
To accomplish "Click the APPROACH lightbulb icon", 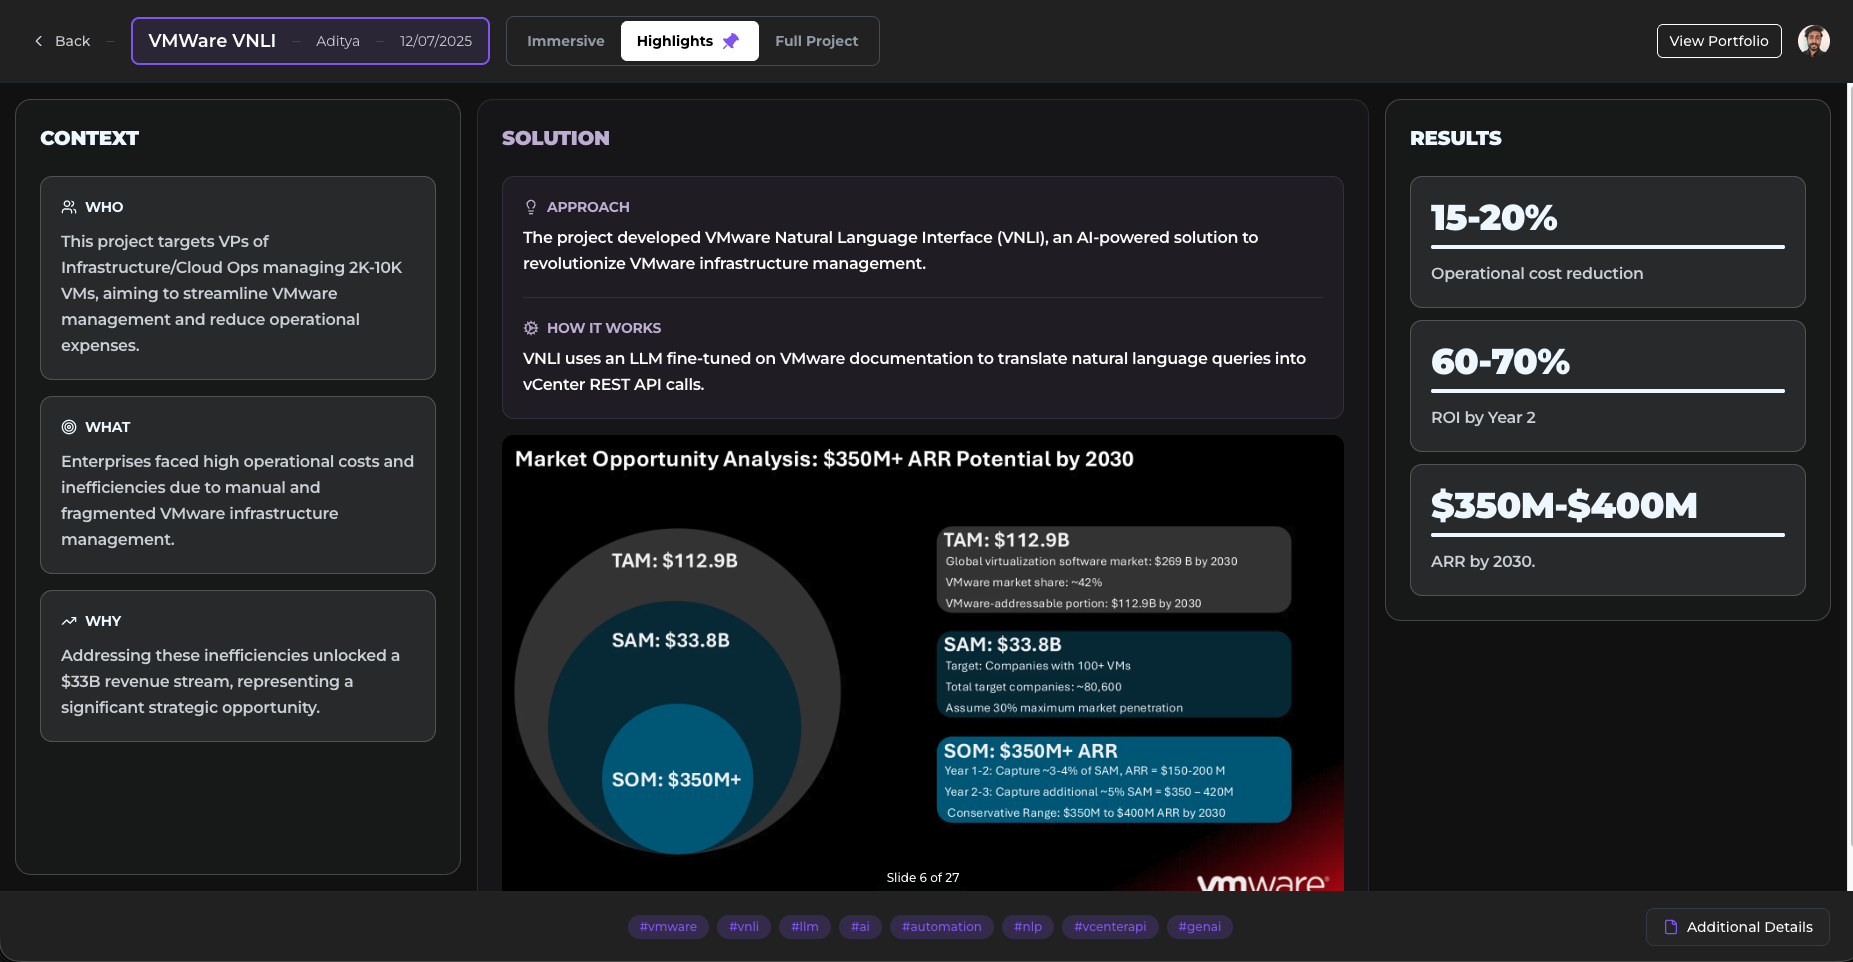I will point(531,207).
